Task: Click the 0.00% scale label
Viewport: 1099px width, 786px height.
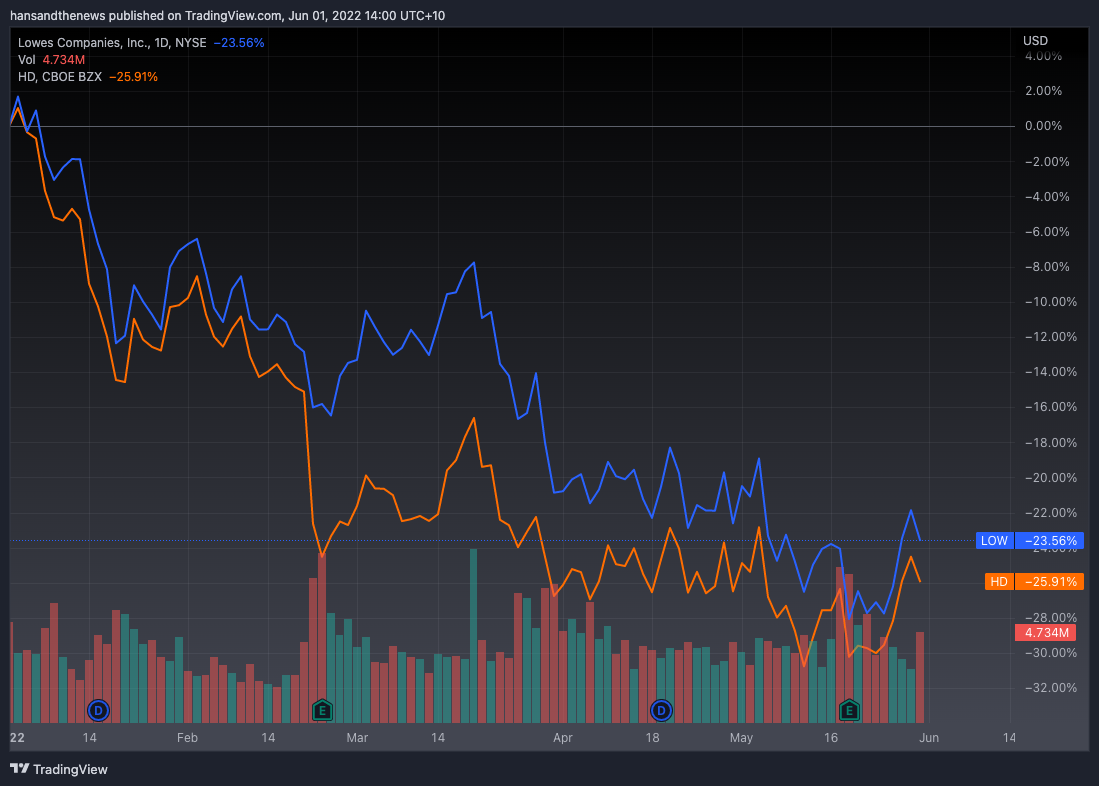Action: 1041,126
